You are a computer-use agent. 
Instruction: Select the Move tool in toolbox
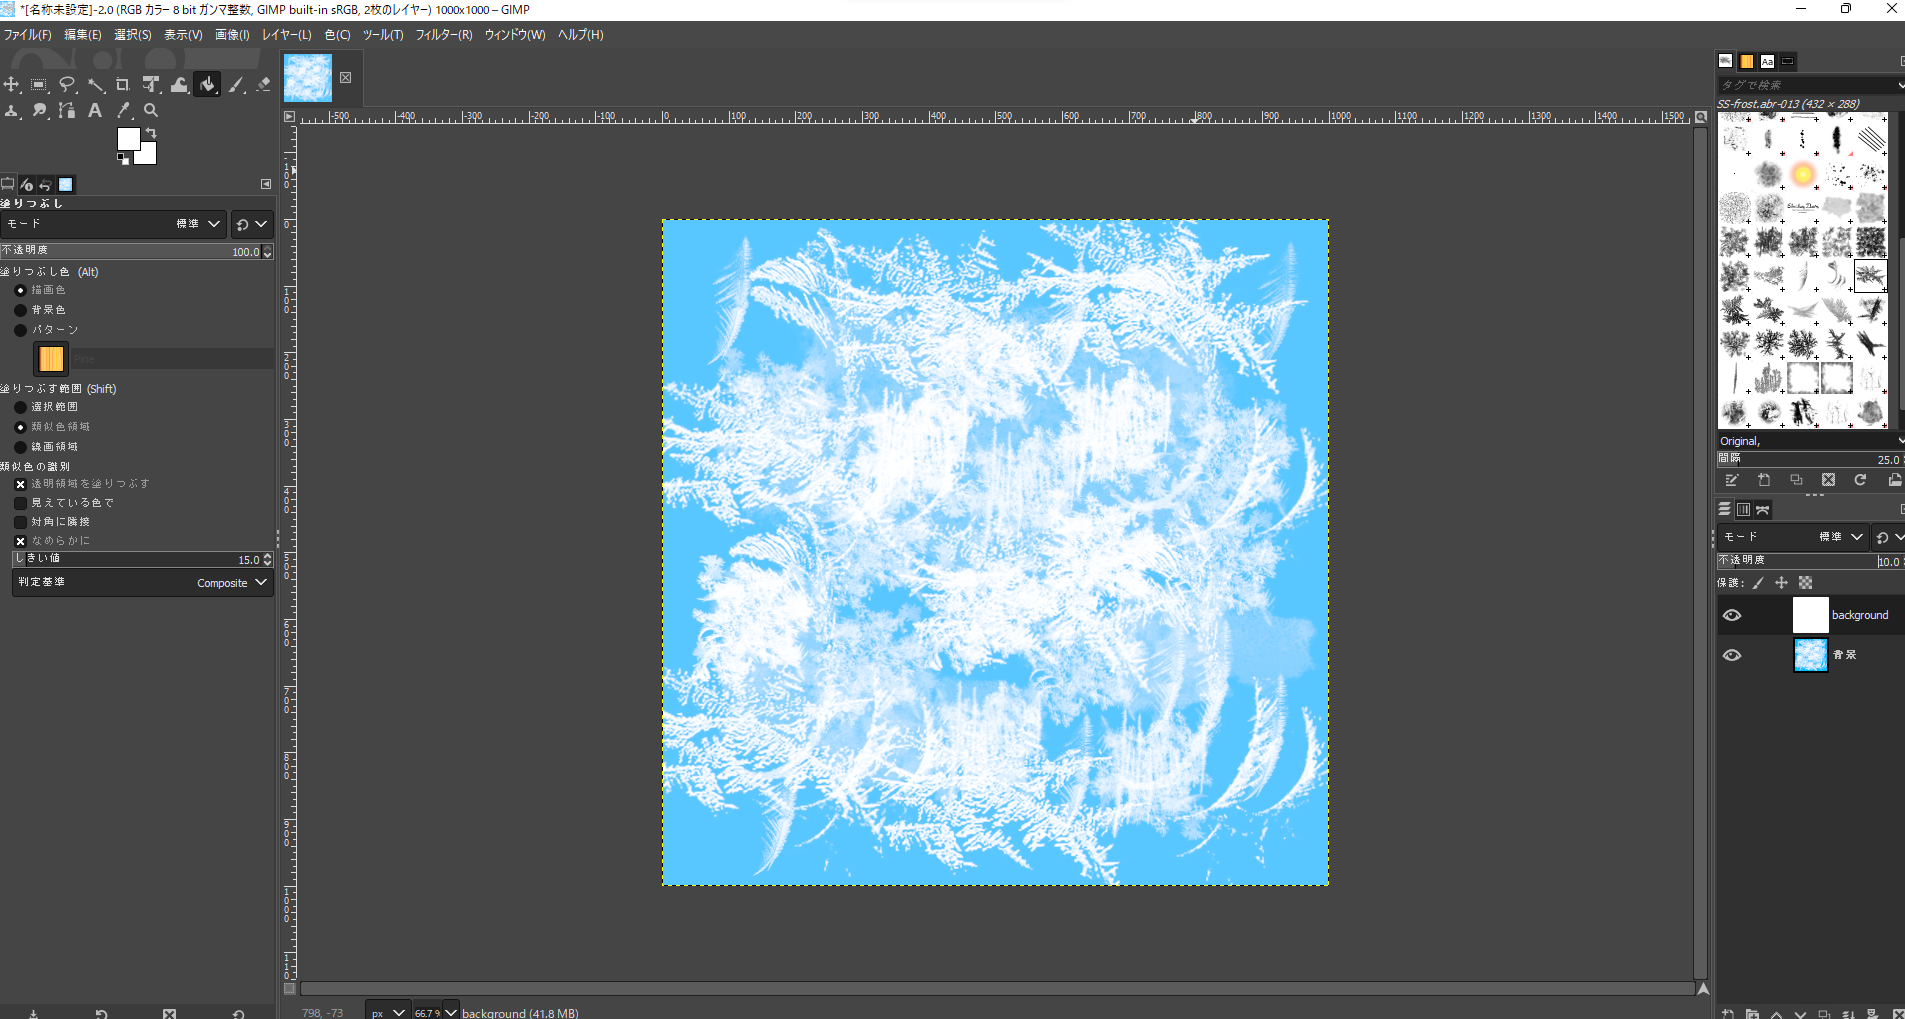pyautogui.click(x=12, y=85)
